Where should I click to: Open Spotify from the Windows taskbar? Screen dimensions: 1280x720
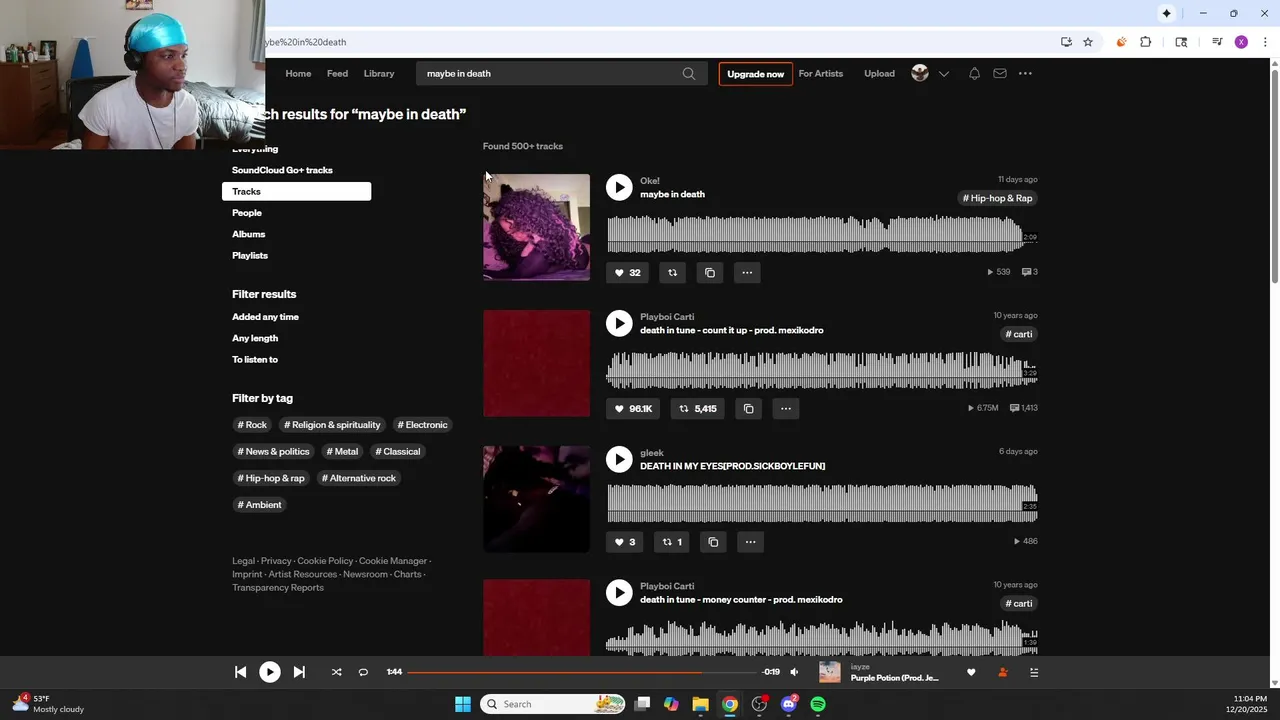818,704
